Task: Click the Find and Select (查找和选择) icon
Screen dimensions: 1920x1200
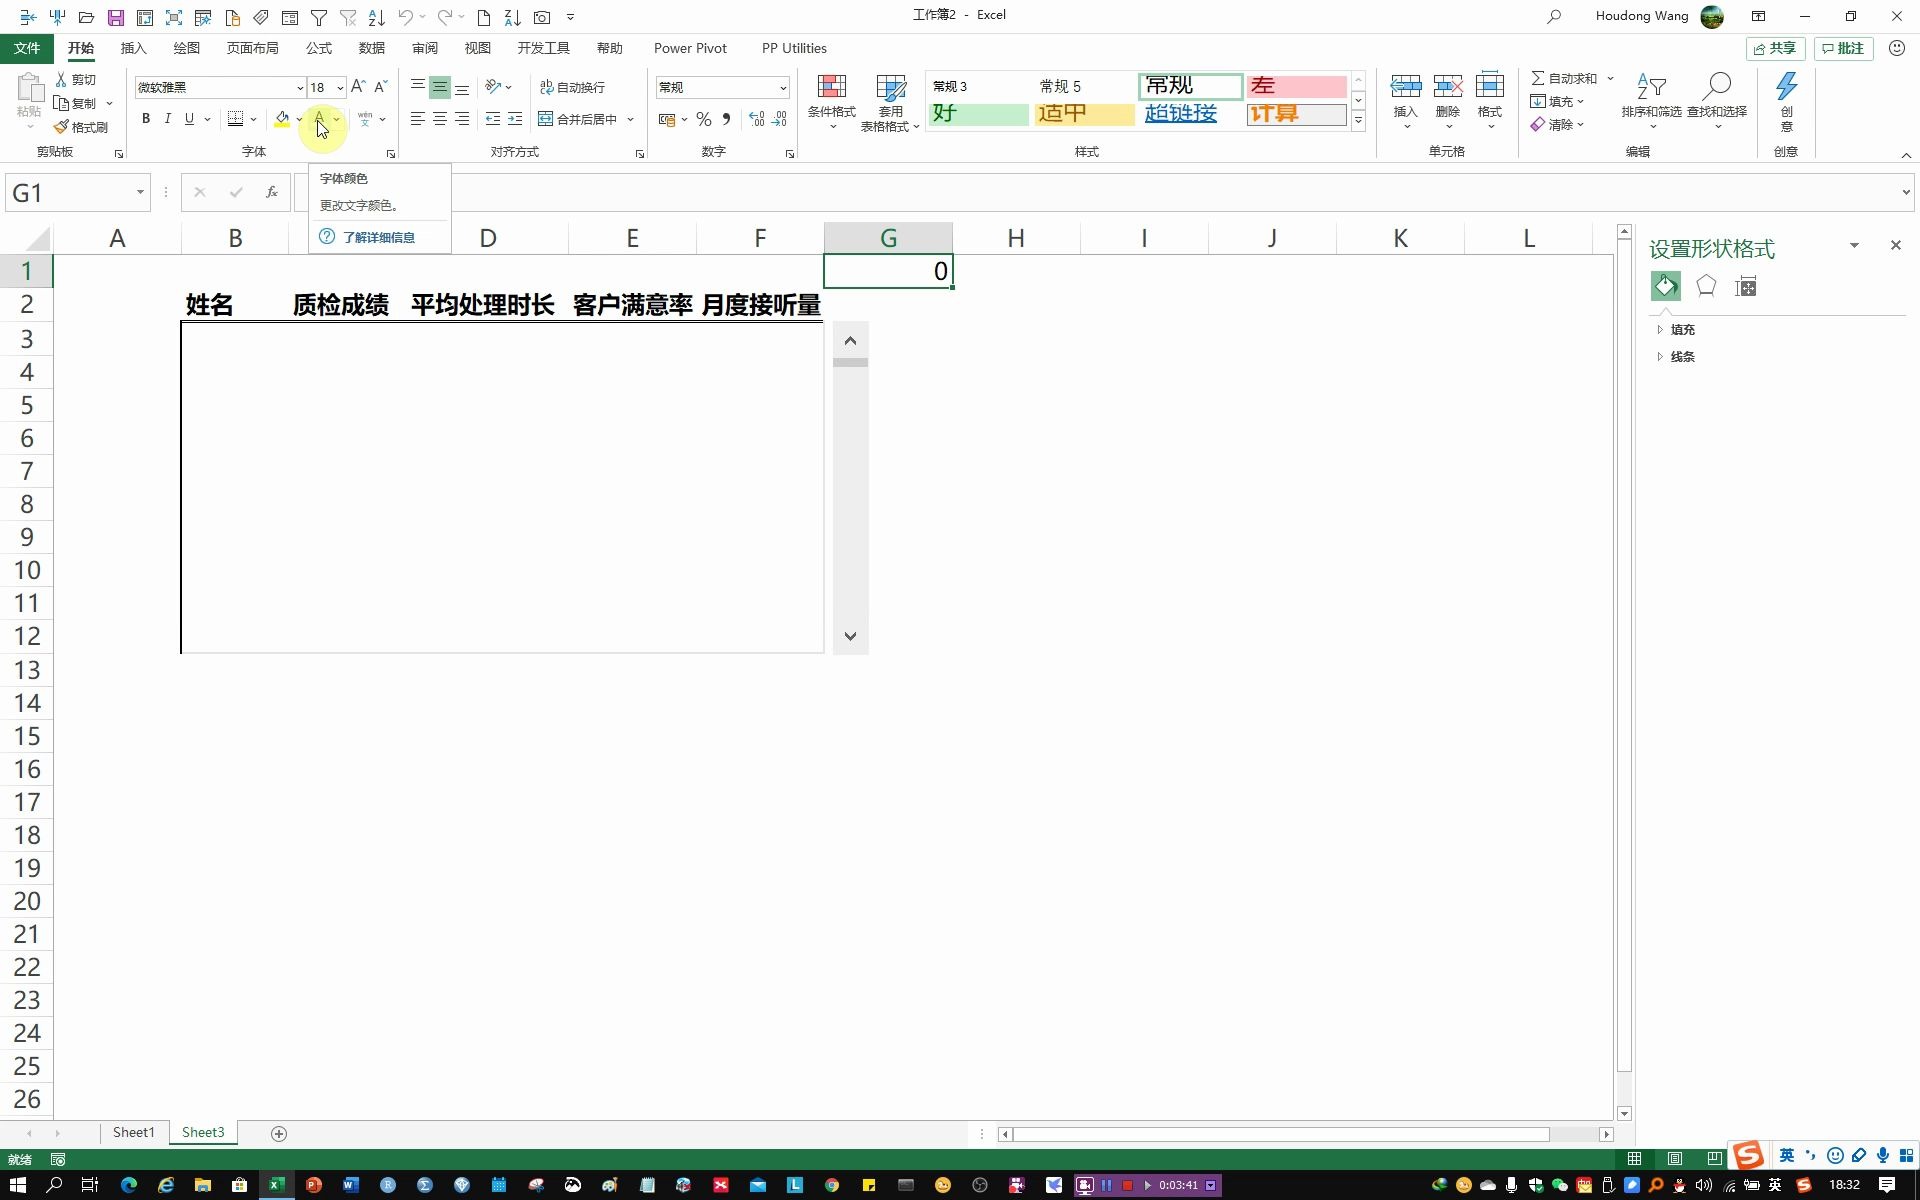Action: (1716, 88)
